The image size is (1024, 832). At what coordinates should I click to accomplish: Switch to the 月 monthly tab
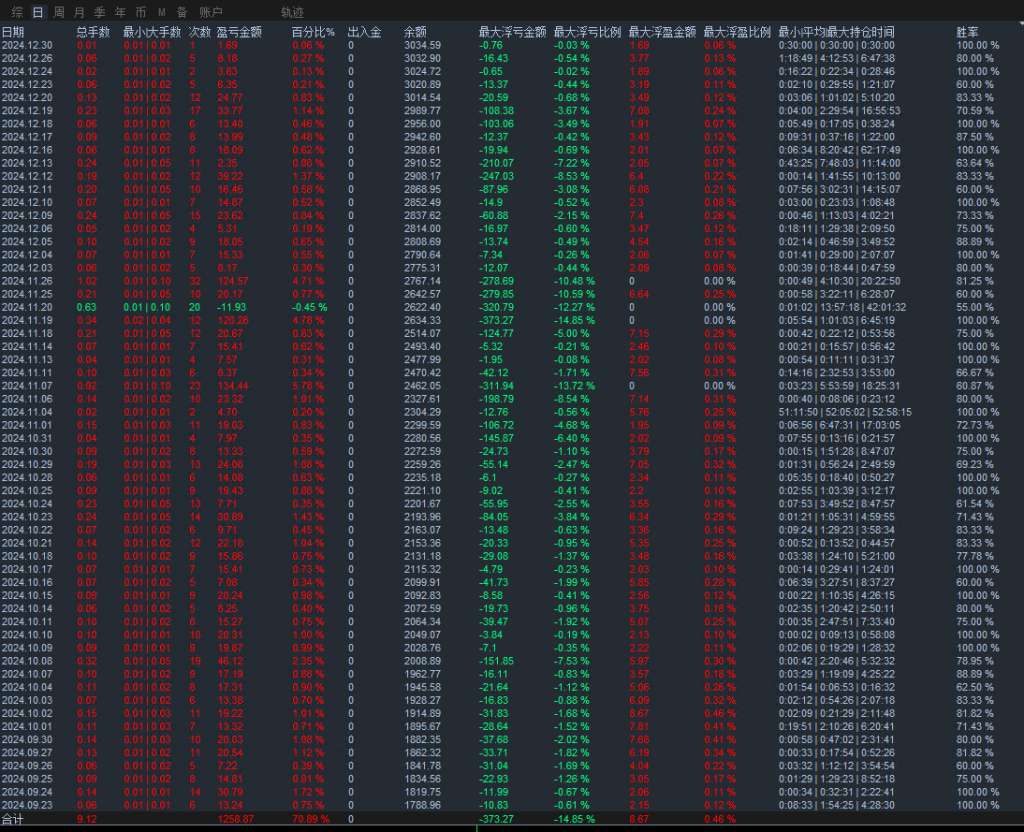(x=79, y=13)
